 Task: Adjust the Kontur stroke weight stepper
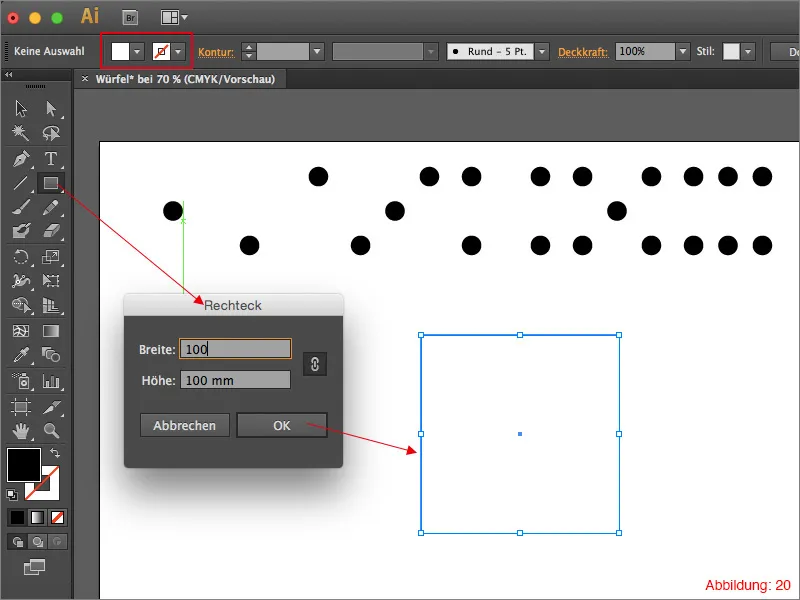(248, 52)
